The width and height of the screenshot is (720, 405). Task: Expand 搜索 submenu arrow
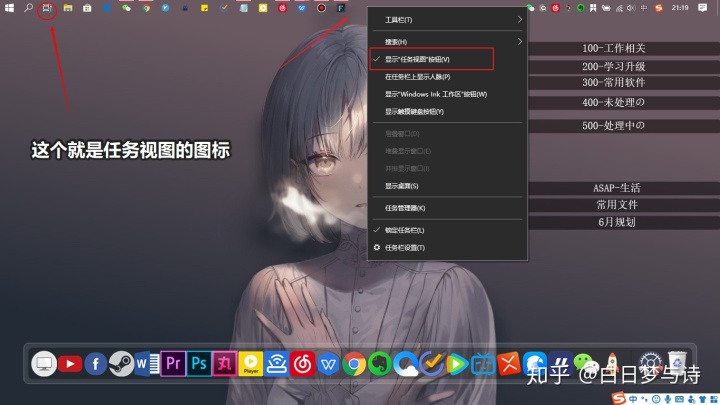(x=520, y=42)
